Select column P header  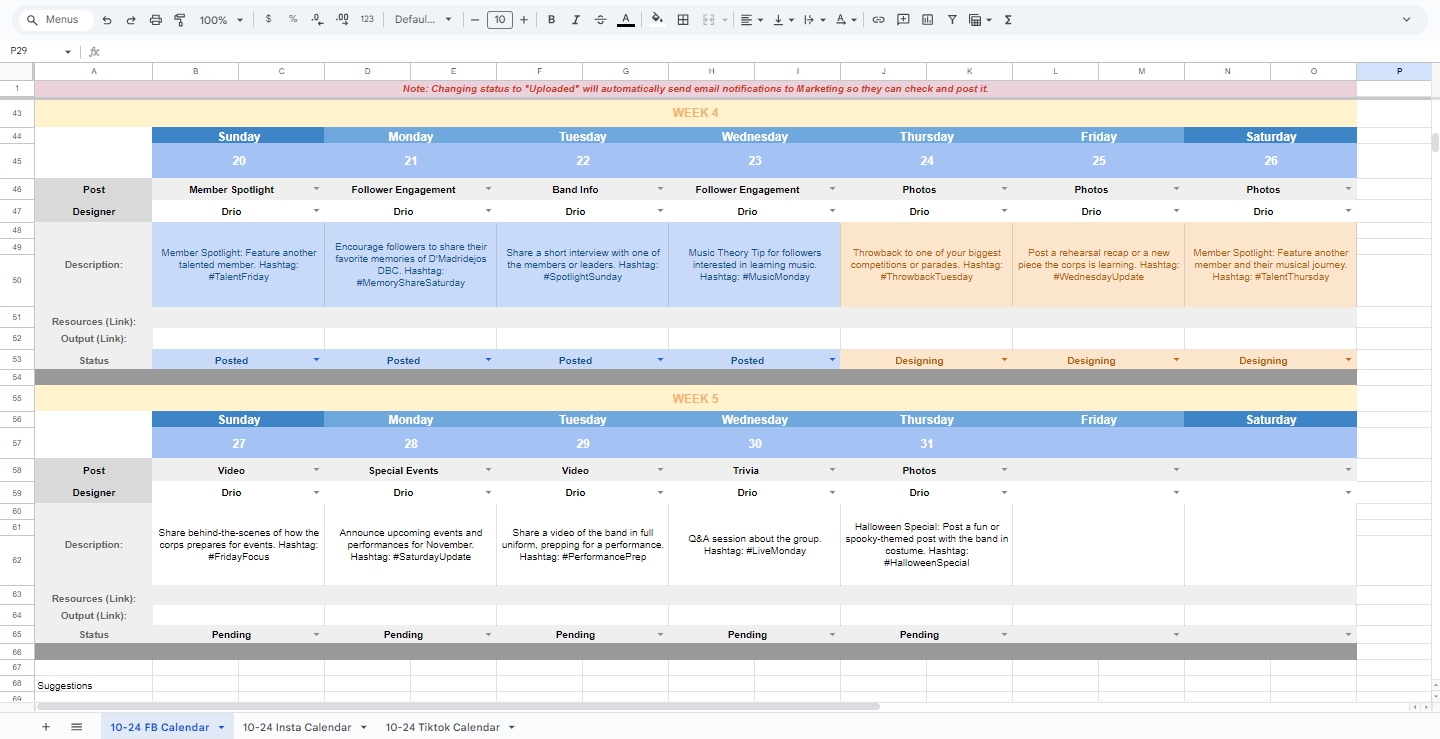click(x=1398, y=71)
